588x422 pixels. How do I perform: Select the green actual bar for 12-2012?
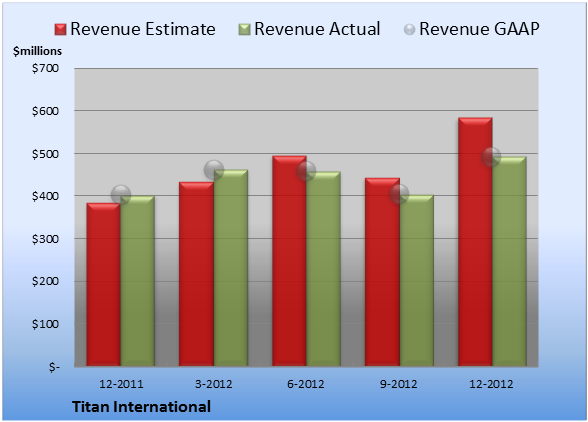(x=509, y=261)
